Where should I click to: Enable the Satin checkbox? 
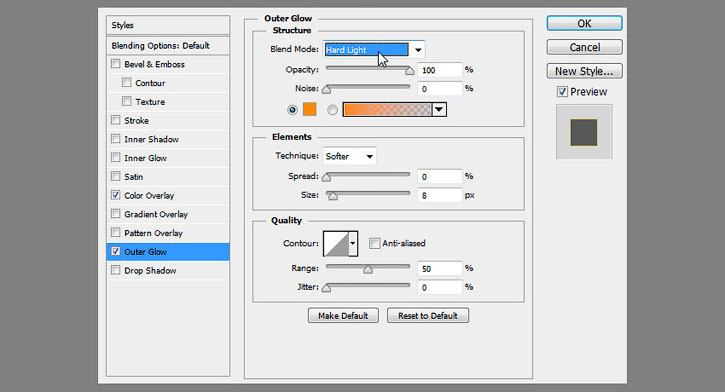(116, 176)
